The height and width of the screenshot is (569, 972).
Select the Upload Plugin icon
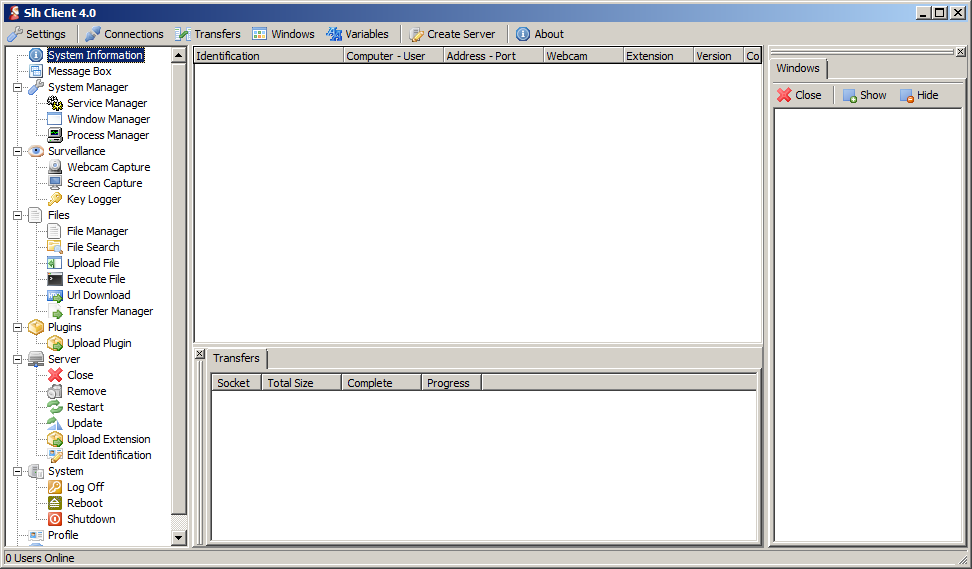[x=55, y=343]
